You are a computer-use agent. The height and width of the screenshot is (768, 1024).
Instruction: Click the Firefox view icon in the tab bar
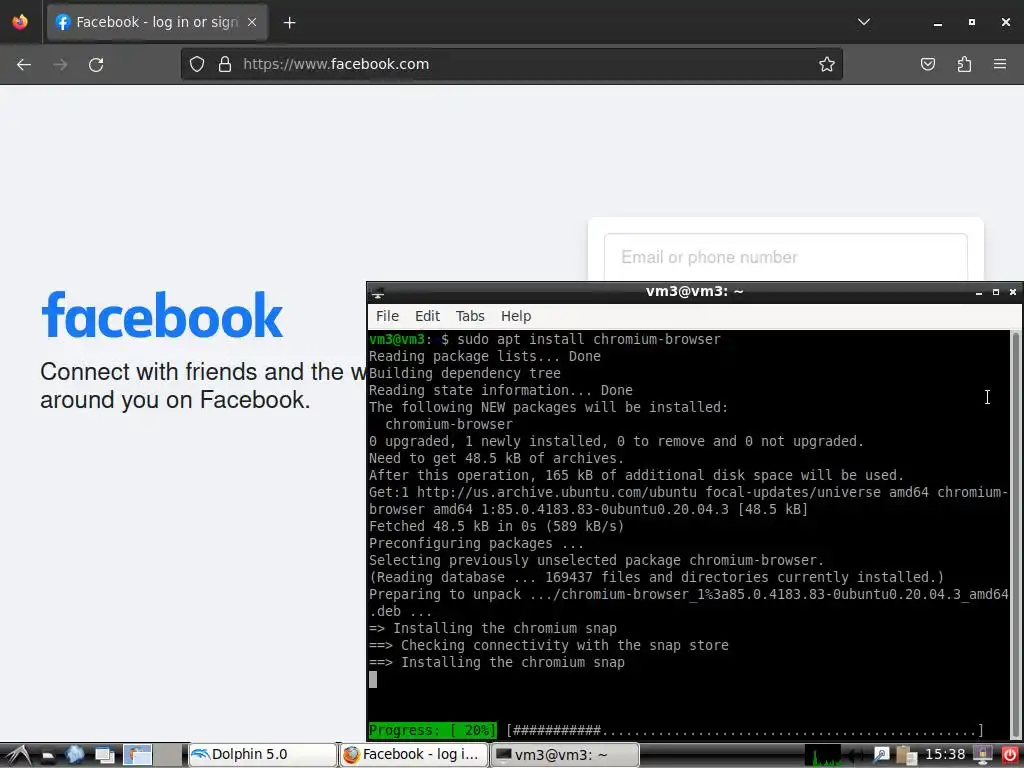tap(20, 22)
